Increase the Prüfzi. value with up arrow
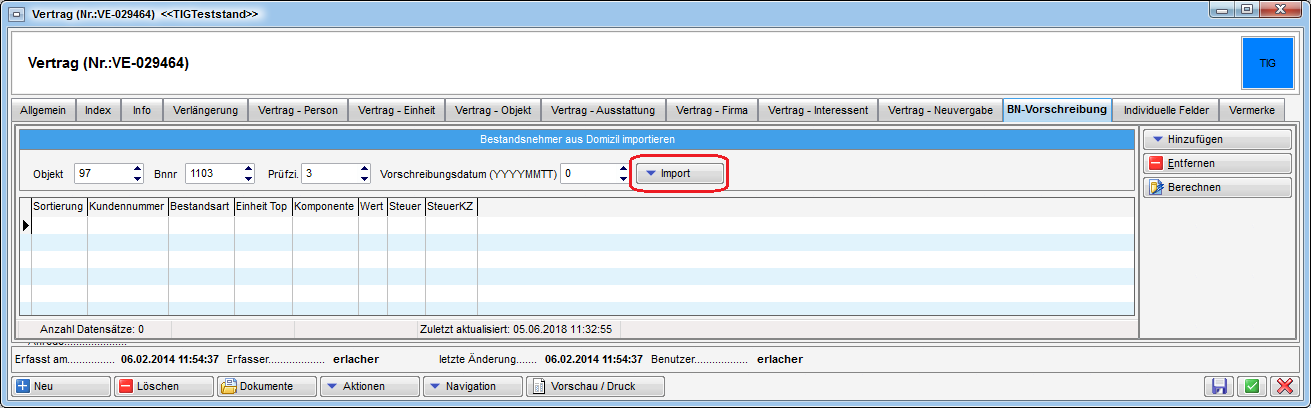The width and height of the screenshot is (1311, 408). click(365, 168)
